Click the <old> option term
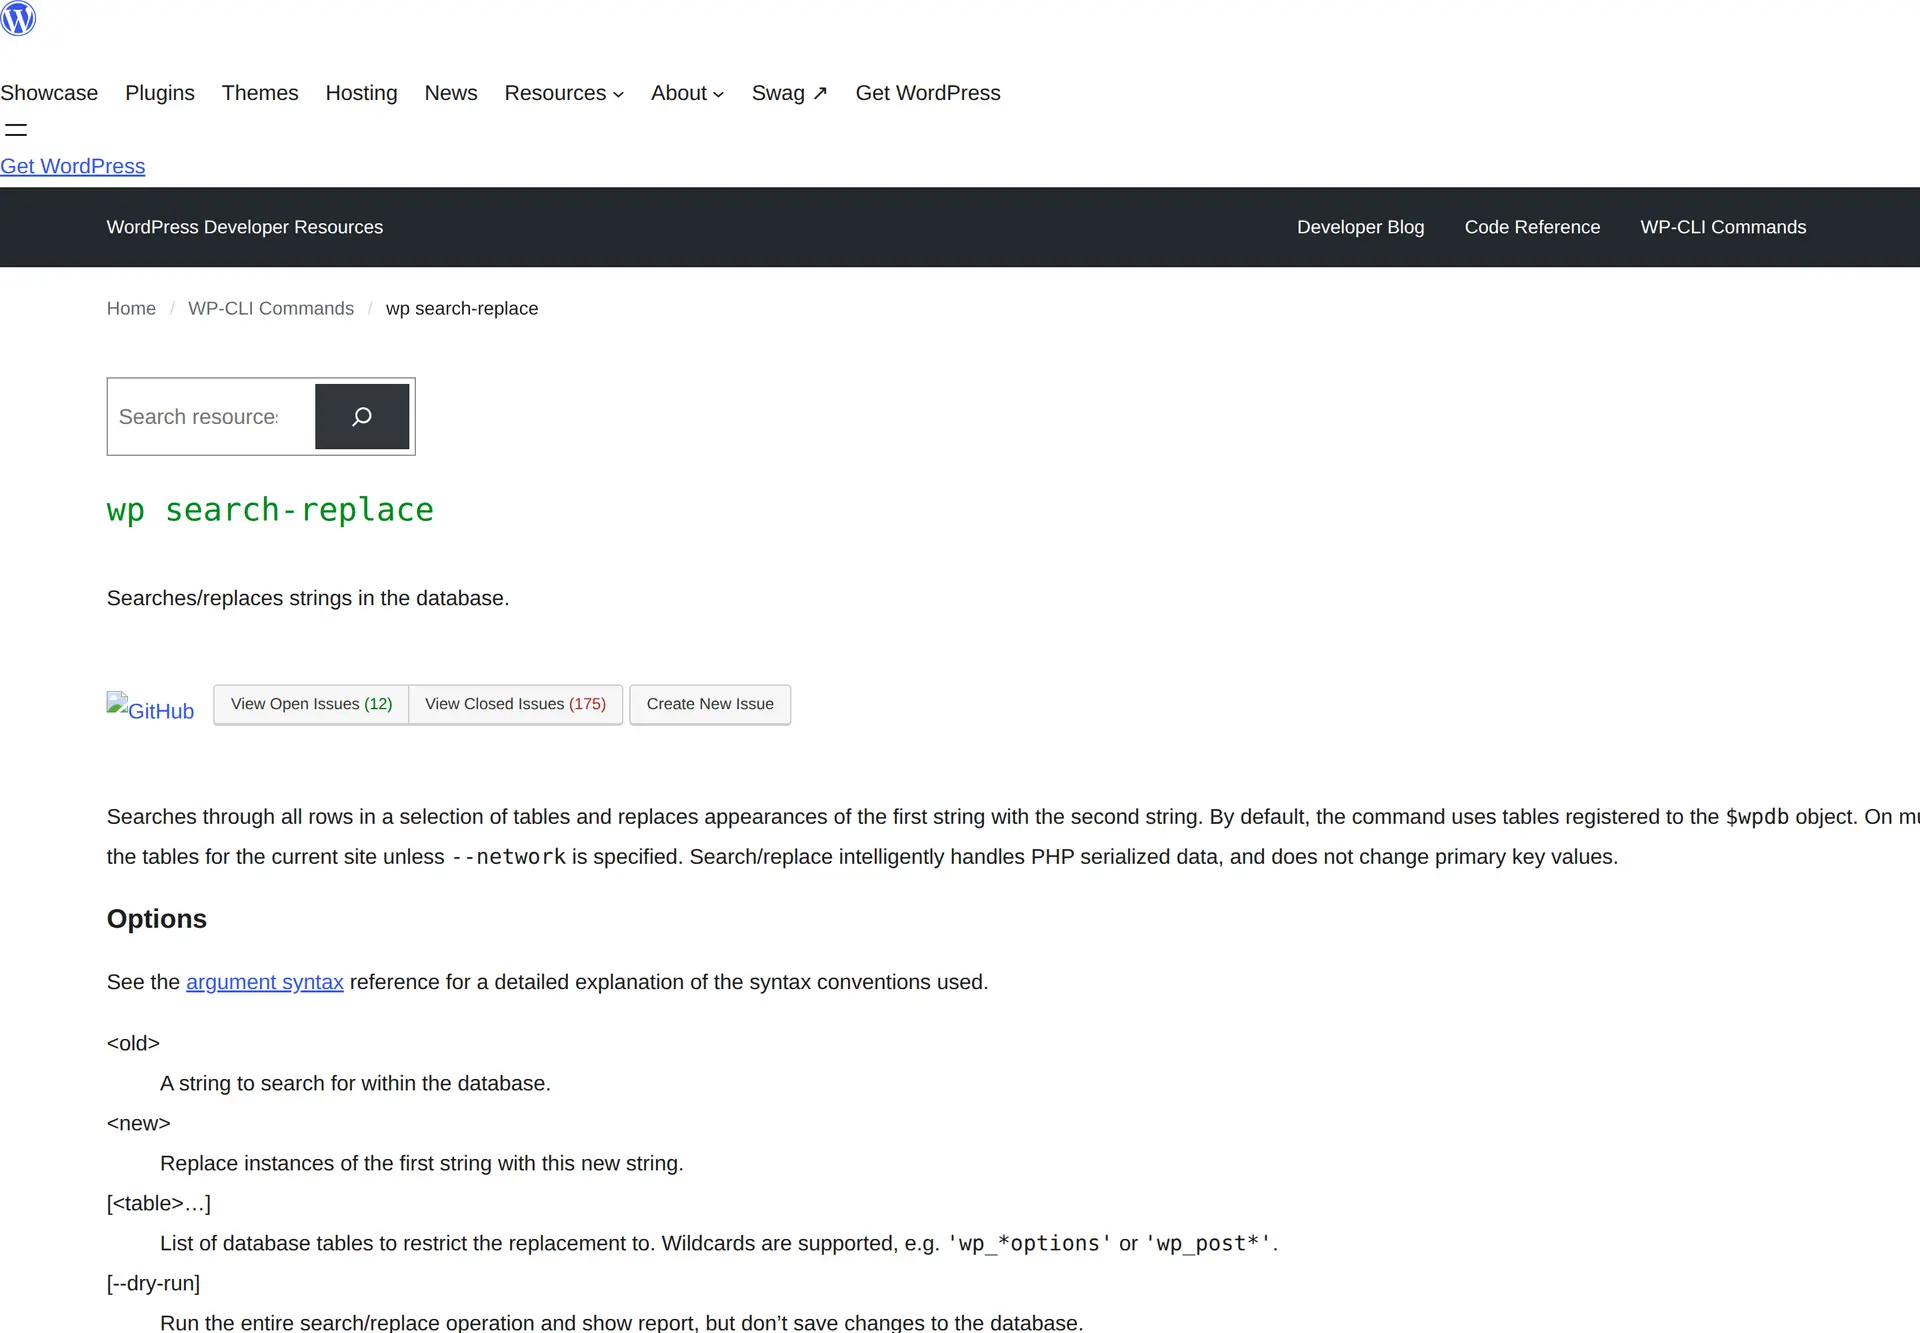 coord(133,1043)
